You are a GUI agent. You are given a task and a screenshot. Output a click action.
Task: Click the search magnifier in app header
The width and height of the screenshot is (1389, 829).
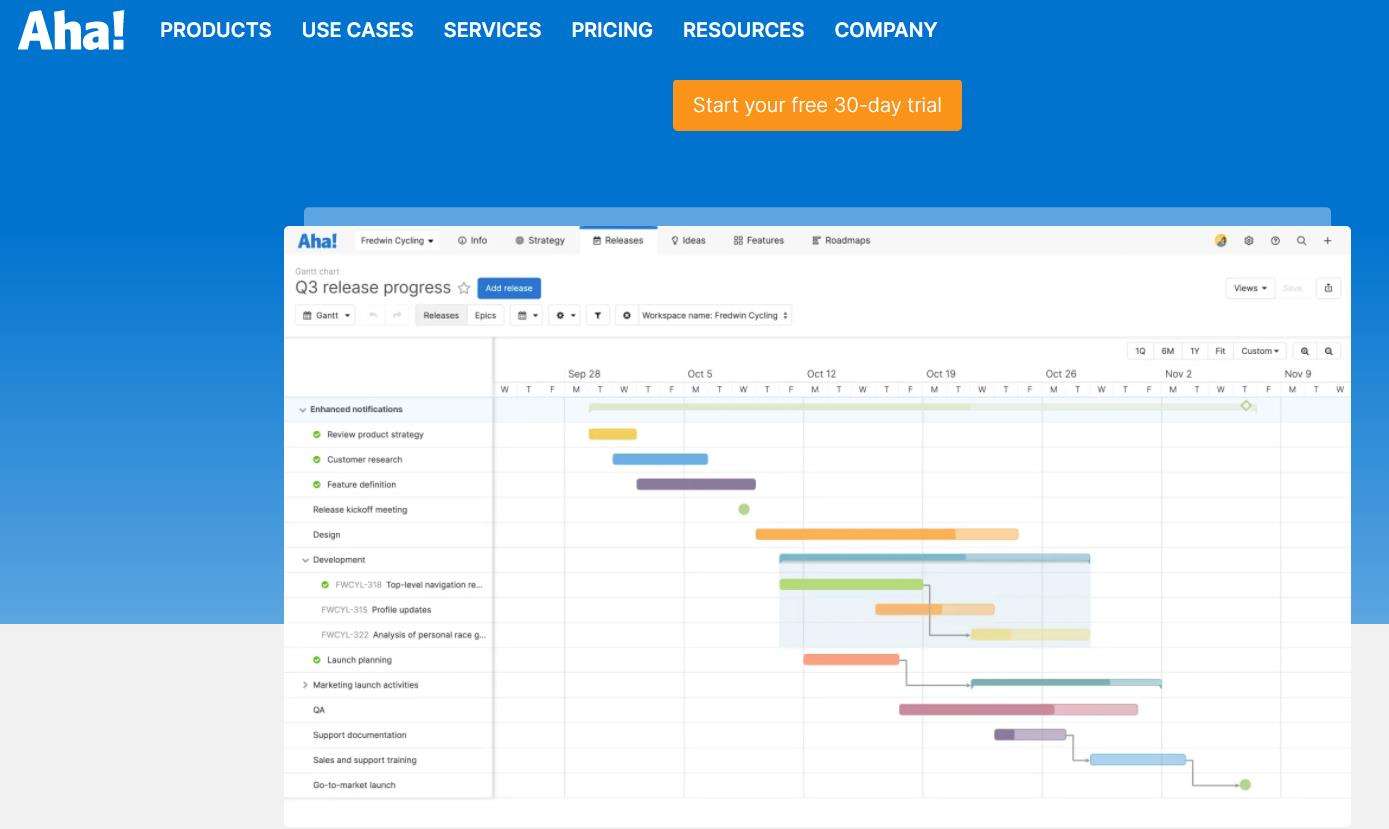pyautogui.click(x=1301, y=241)
